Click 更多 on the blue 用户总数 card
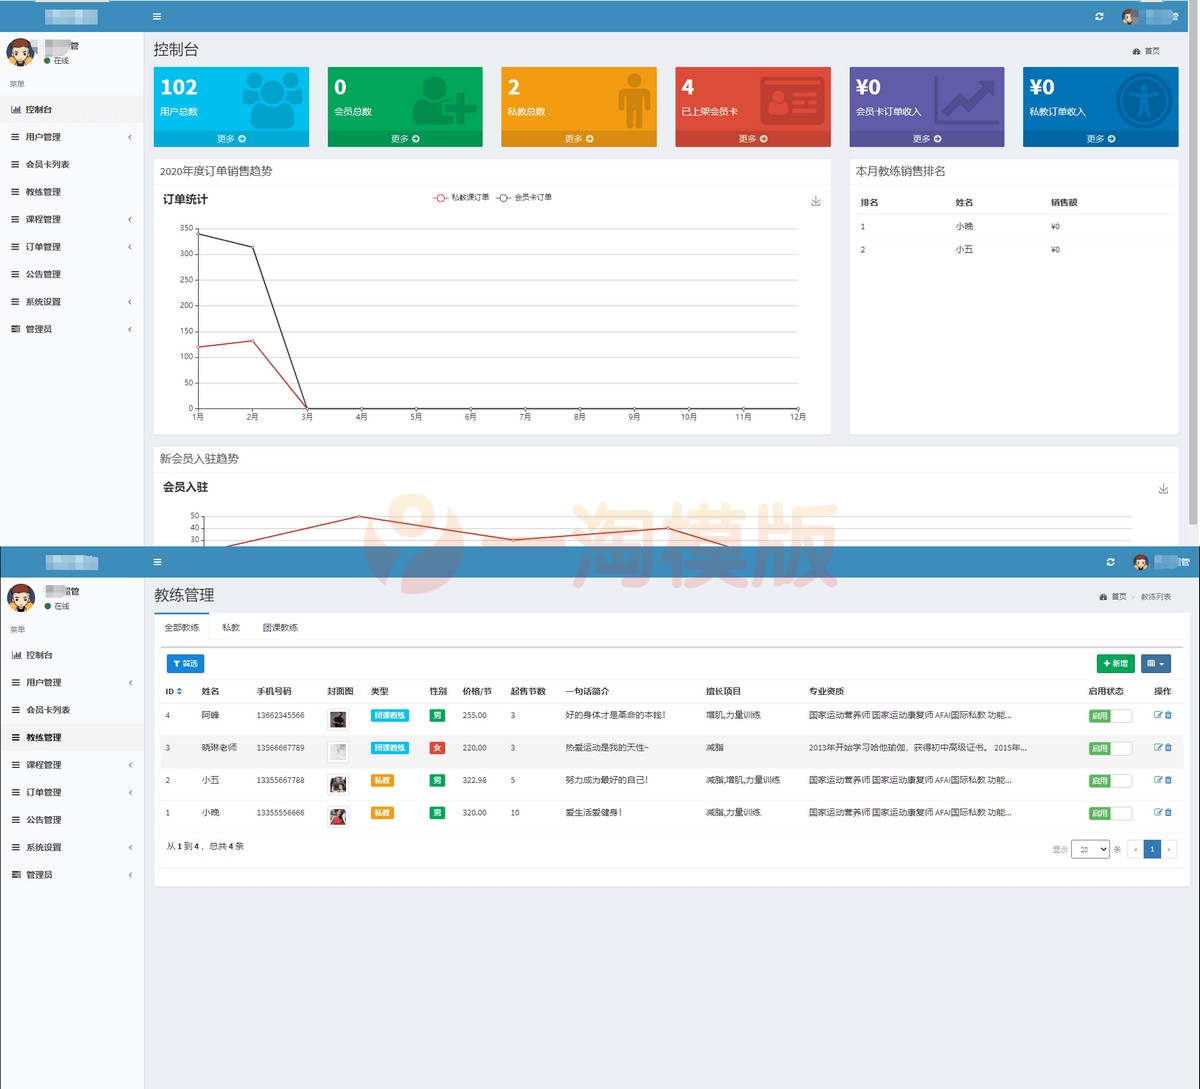Image resolution: width=1200 pixels, height=1089 pixels. tap(231, 139)
